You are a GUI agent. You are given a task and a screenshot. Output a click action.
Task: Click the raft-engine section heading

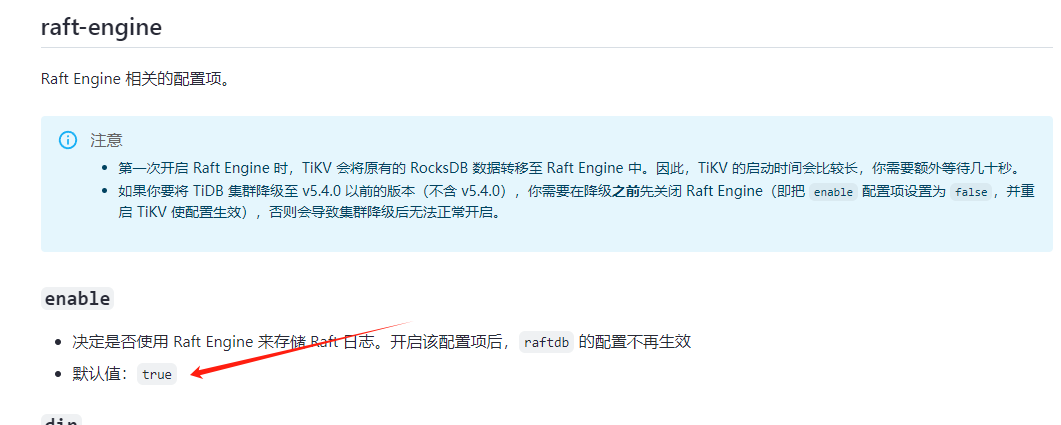point(101,28)
